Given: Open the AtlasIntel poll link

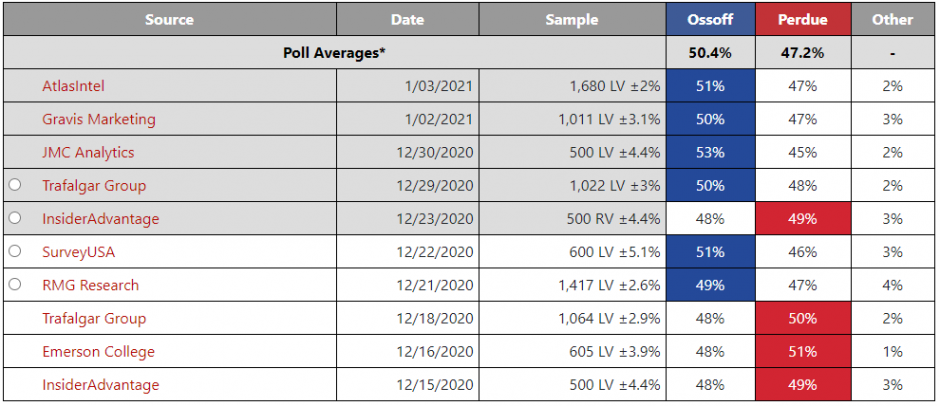Looking at the screenshot, I should coord(73,86).
